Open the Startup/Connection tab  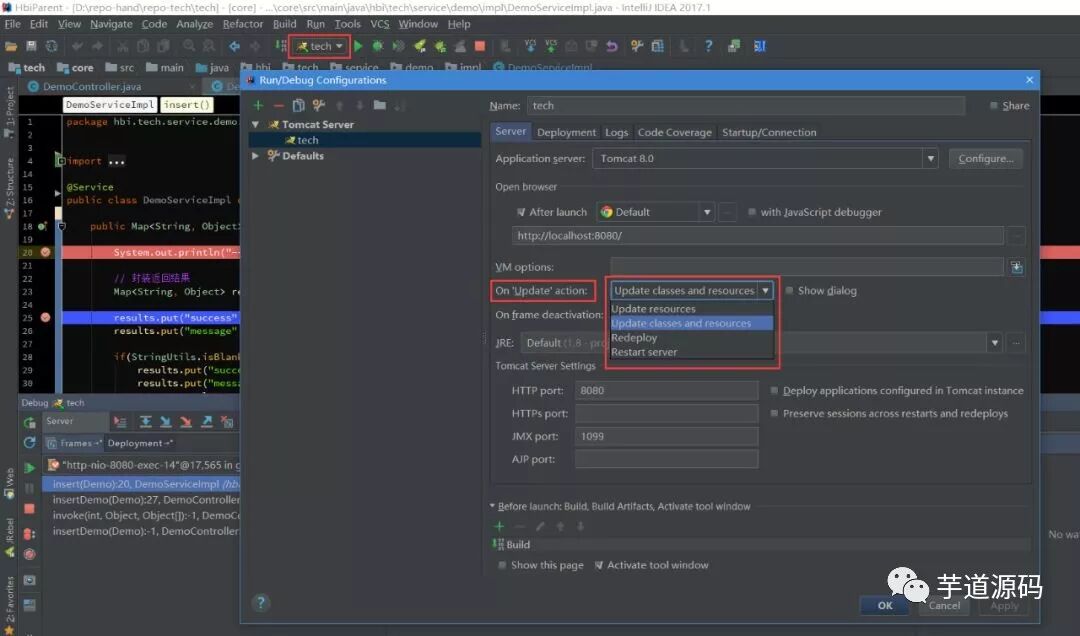pos(769,132)
